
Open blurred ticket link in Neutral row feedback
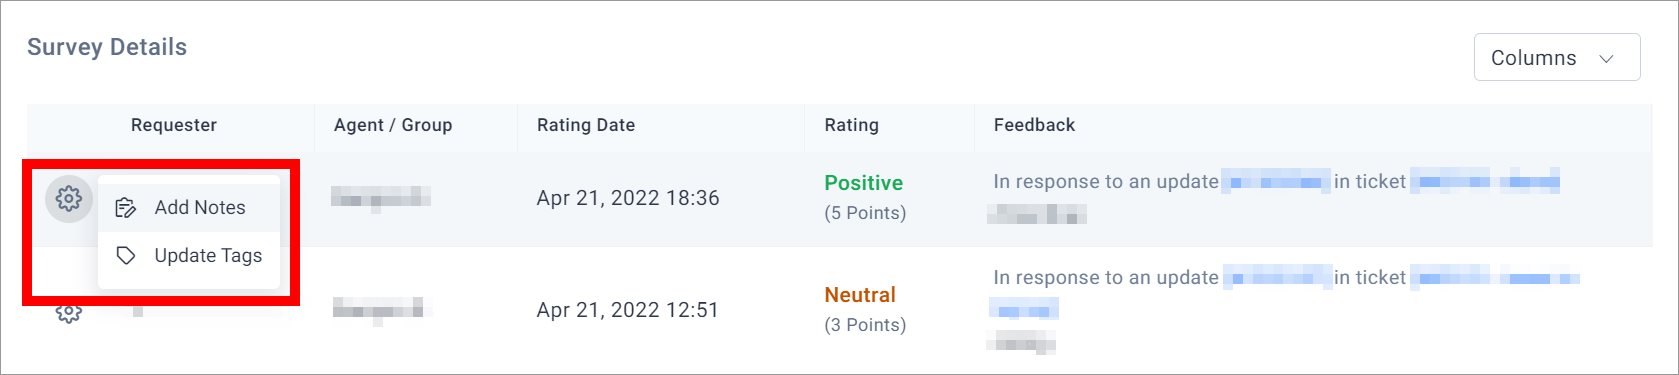[1495, 278]
